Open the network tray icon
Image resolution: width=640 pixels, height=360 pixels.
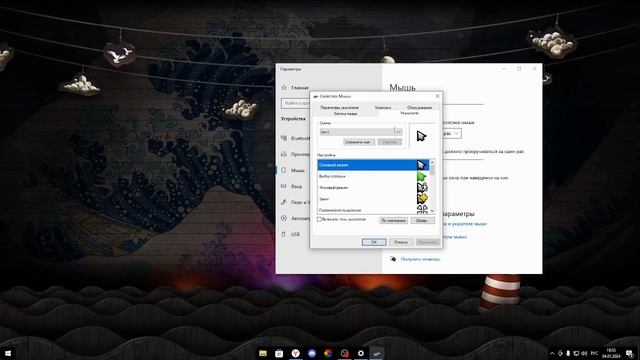(576, 353)
